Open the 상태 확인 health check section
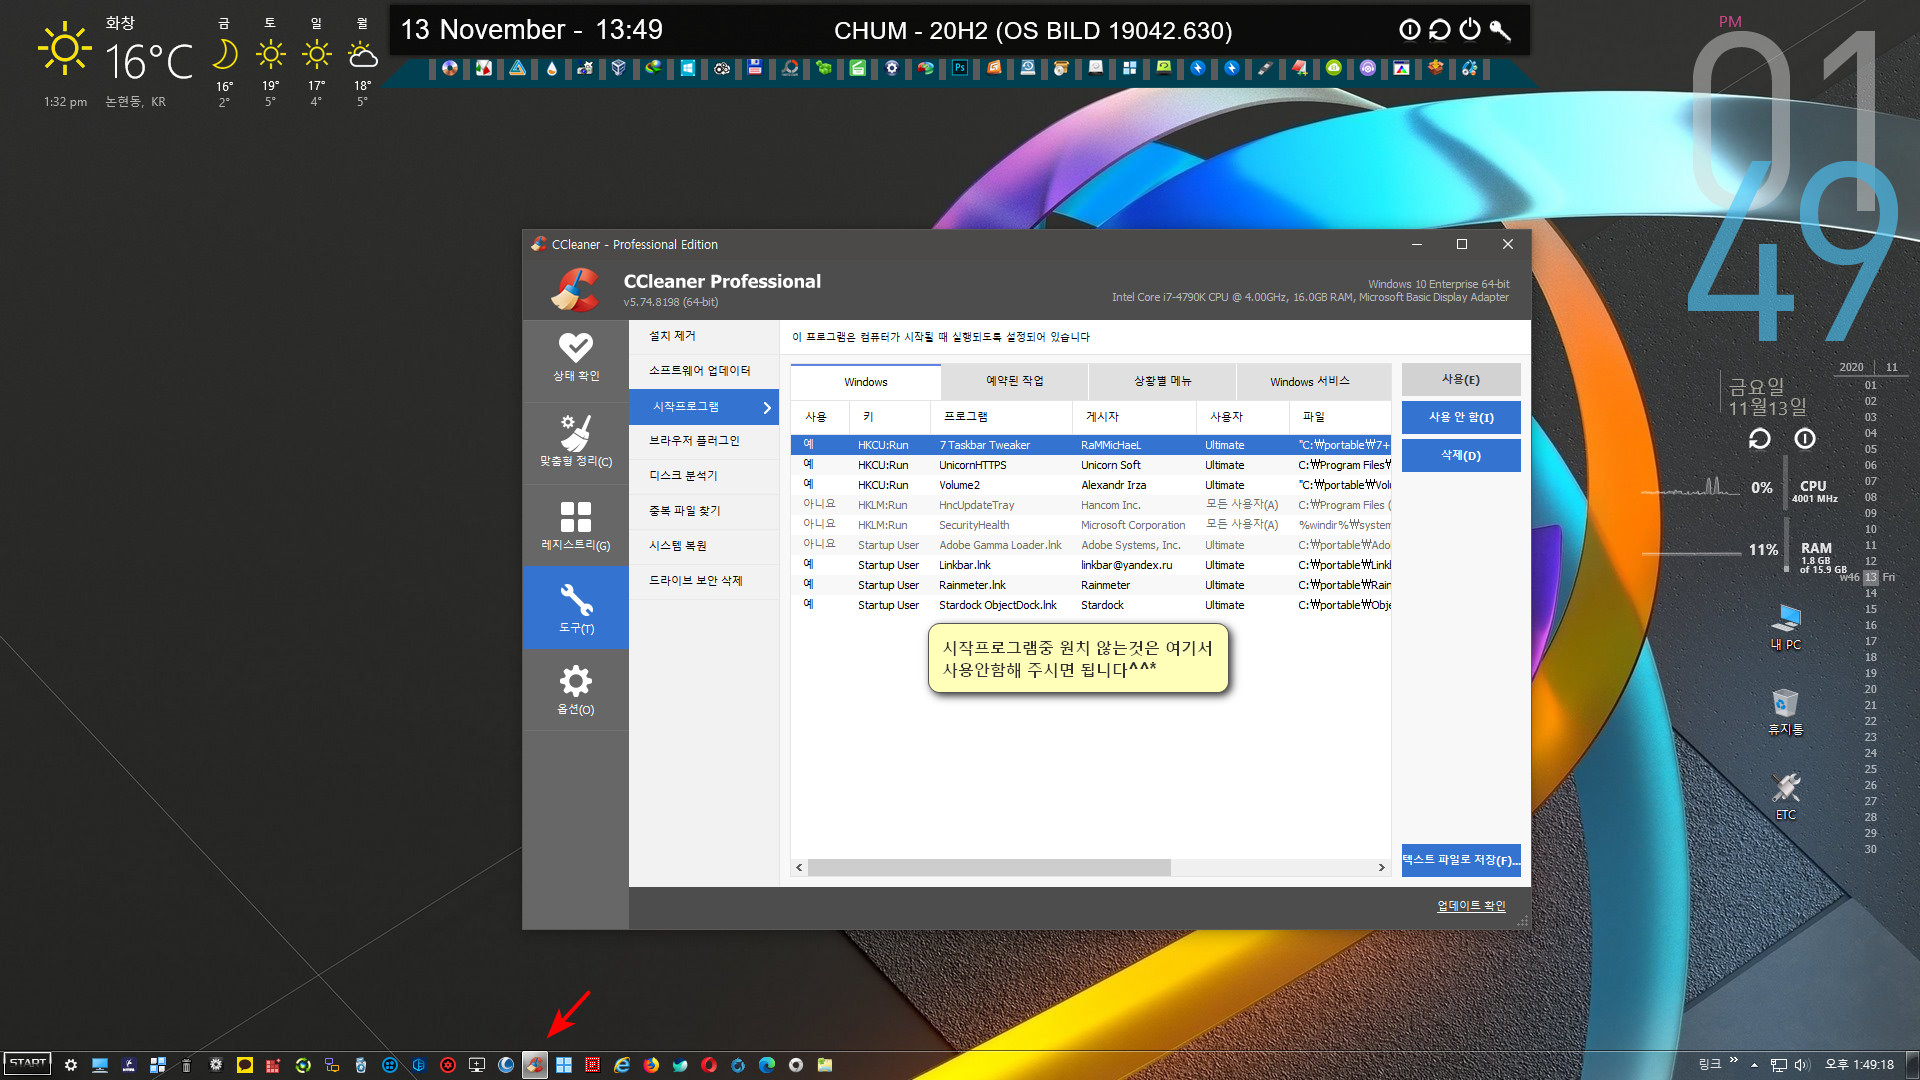 point(575,357)
